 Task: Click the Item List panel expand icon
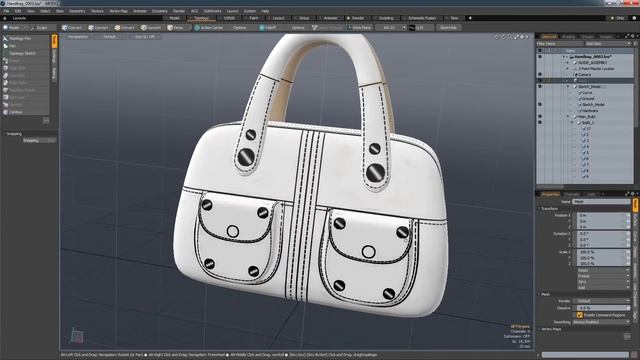point(627,36)
